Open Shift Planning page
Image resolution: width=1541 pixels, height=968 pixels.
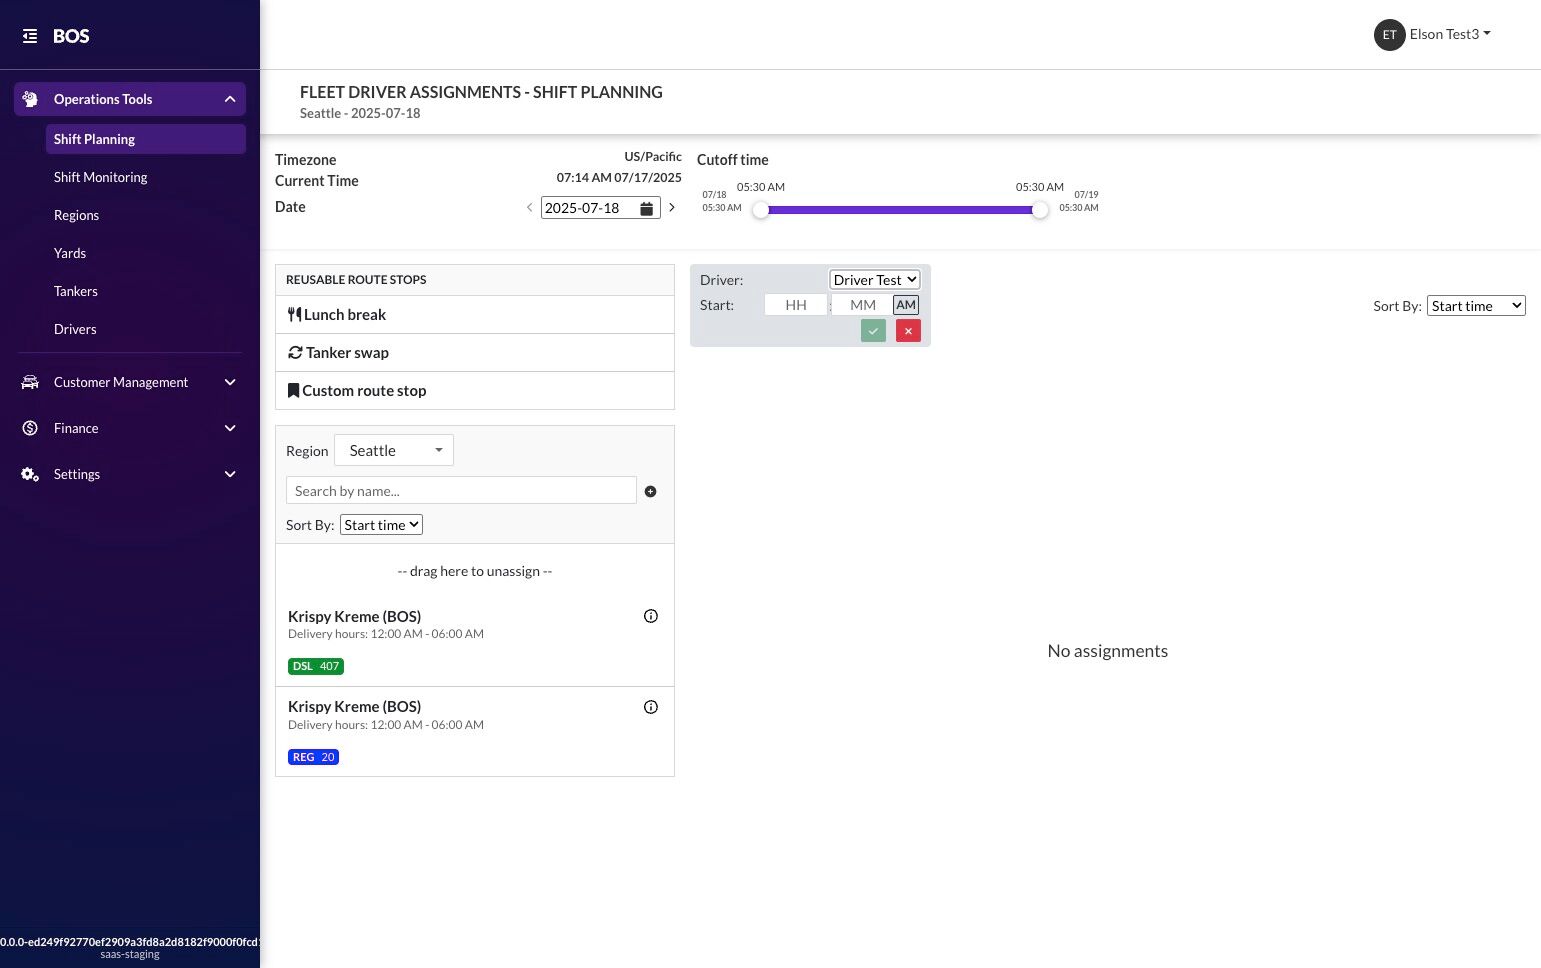pos(146,139)
